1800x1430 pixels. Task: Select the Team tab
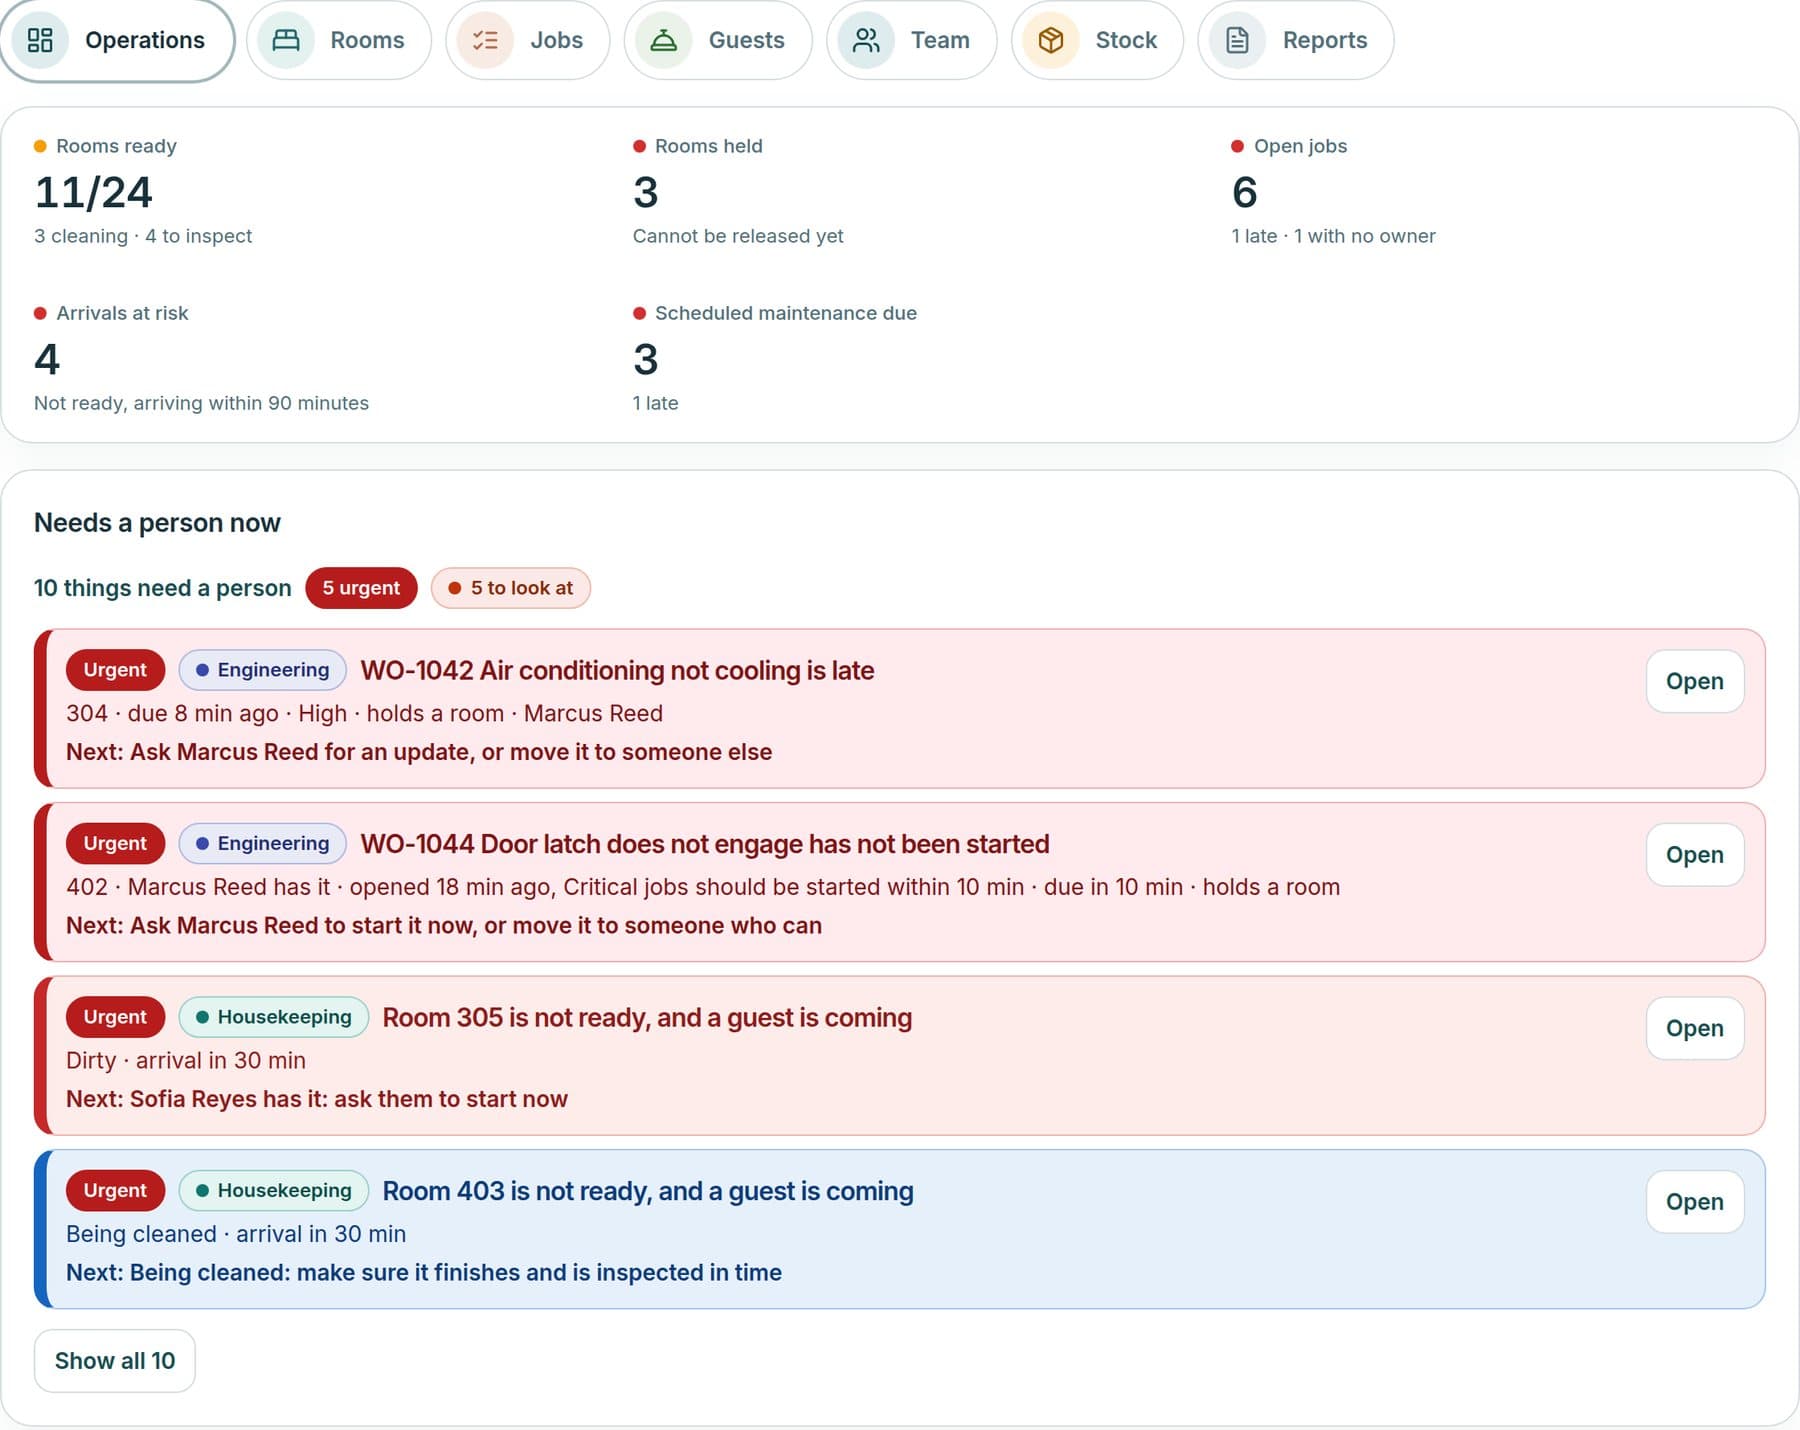[912, 40]
